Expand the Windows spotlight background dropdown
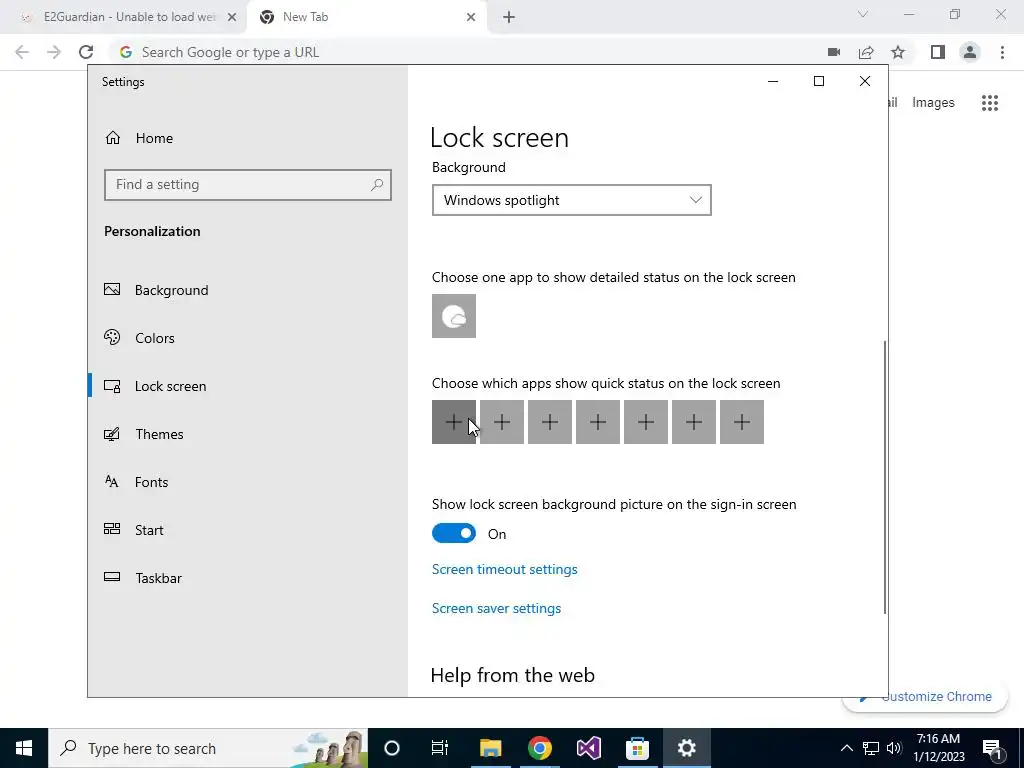1024x768 pixels. point(571,200)
